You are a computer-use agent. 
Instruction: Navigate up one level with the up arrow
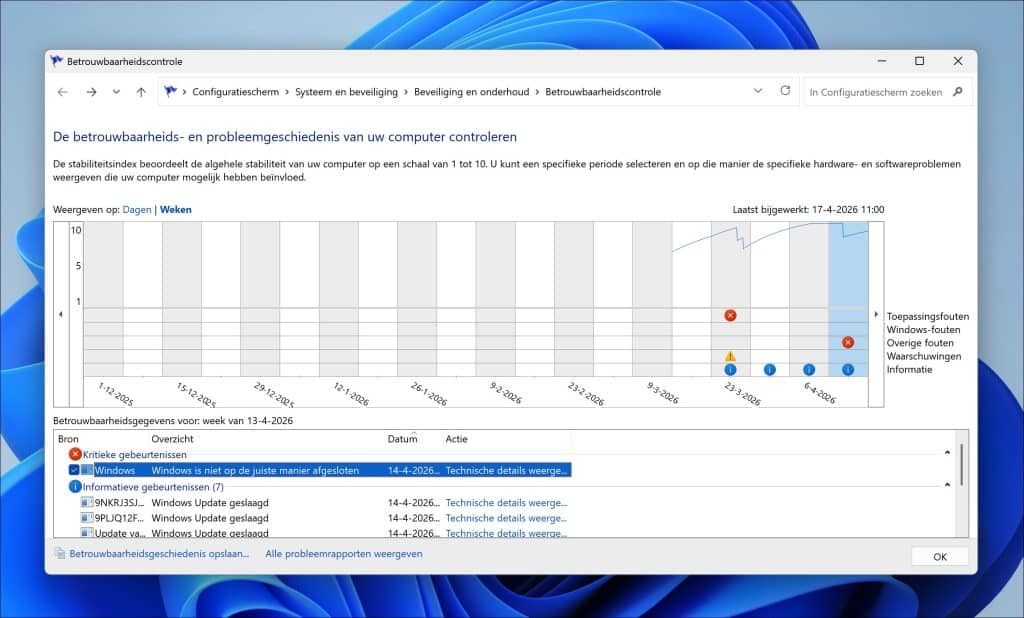141,92
